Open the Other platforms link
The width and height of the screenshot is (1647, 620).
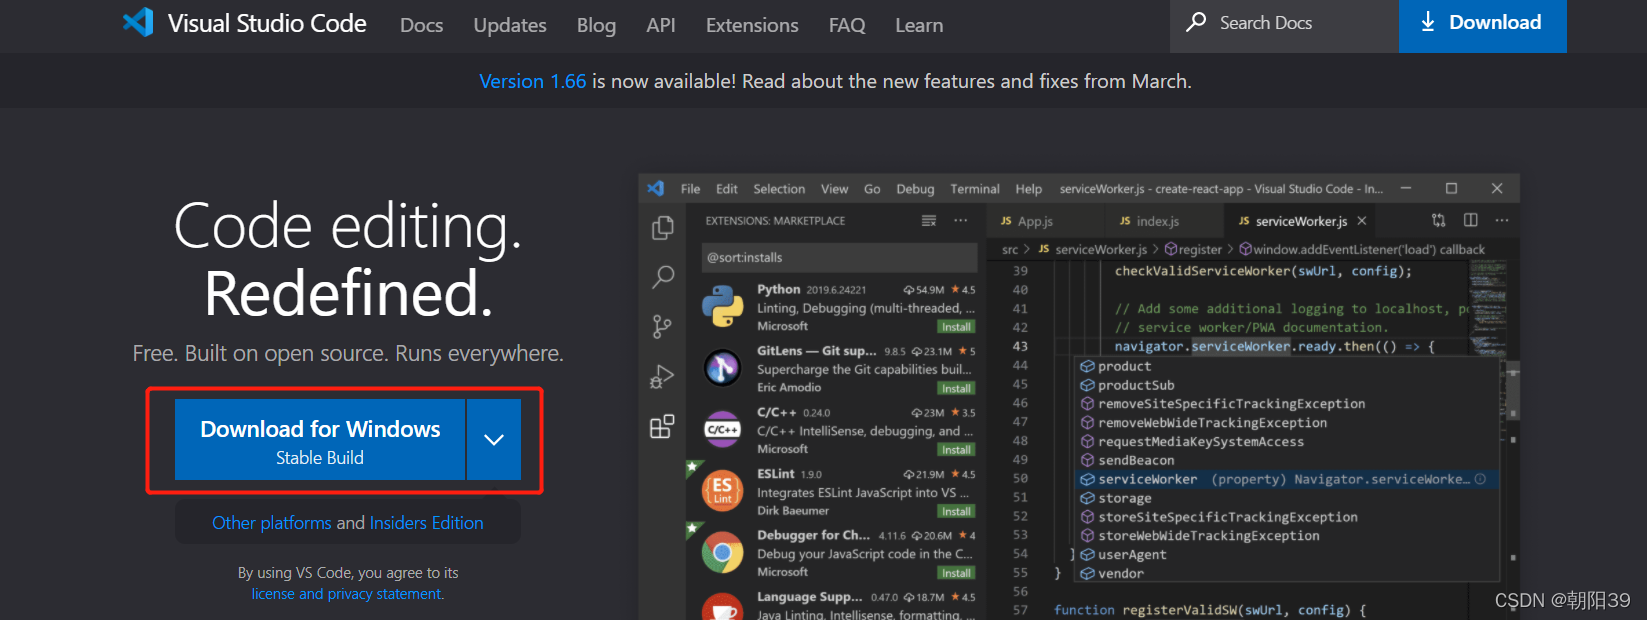[x=272, y=523]
